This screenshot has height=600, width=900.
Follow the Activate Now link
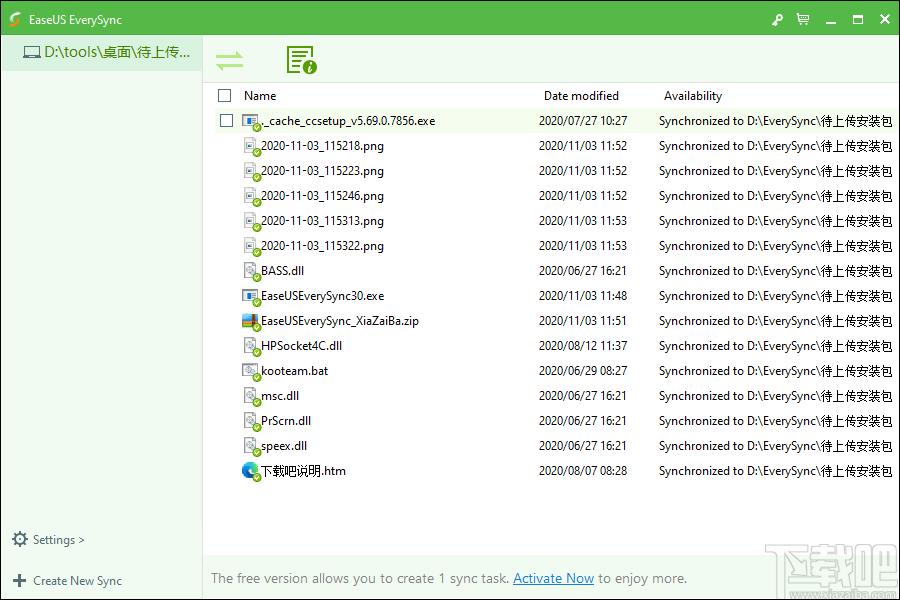tap(553, 578)
